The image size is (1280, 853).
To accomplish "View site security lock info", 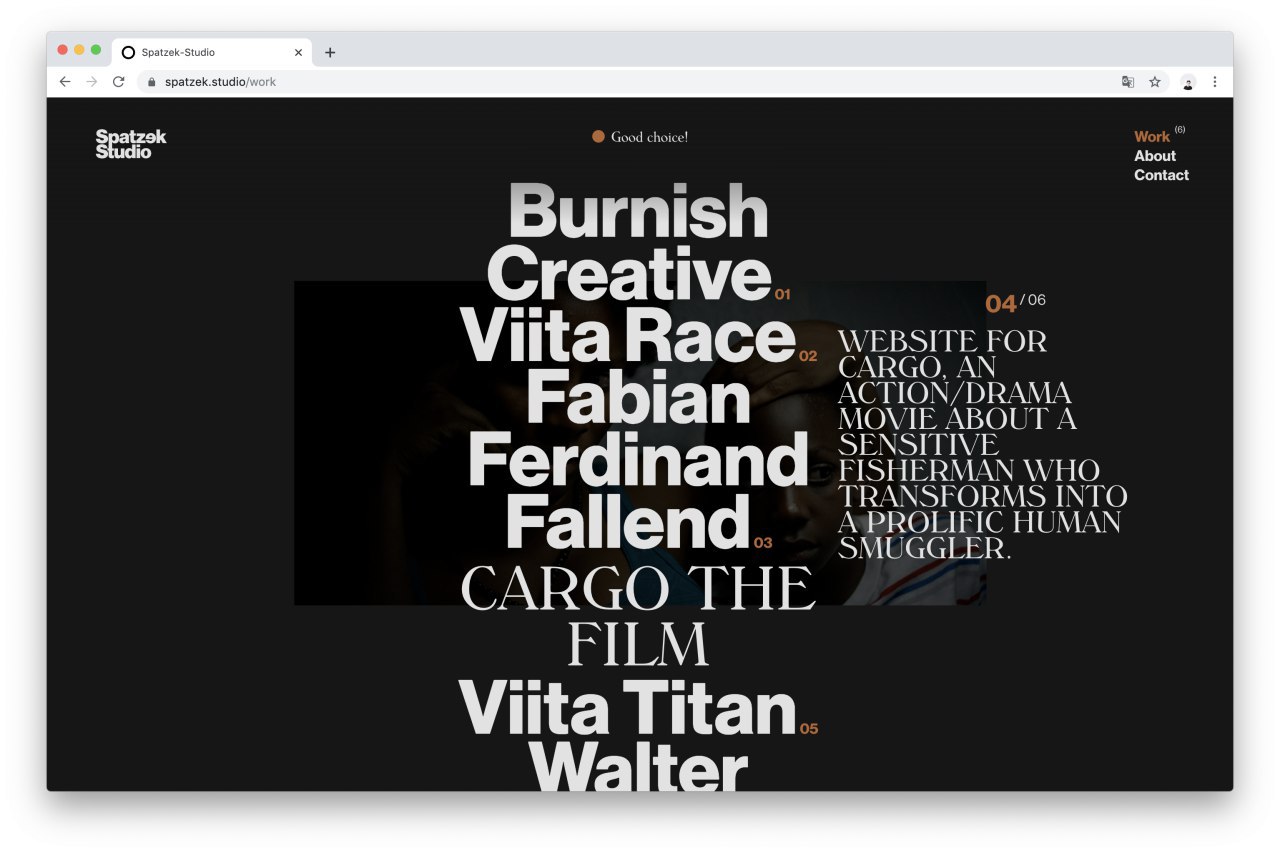I will coord(152,82).
